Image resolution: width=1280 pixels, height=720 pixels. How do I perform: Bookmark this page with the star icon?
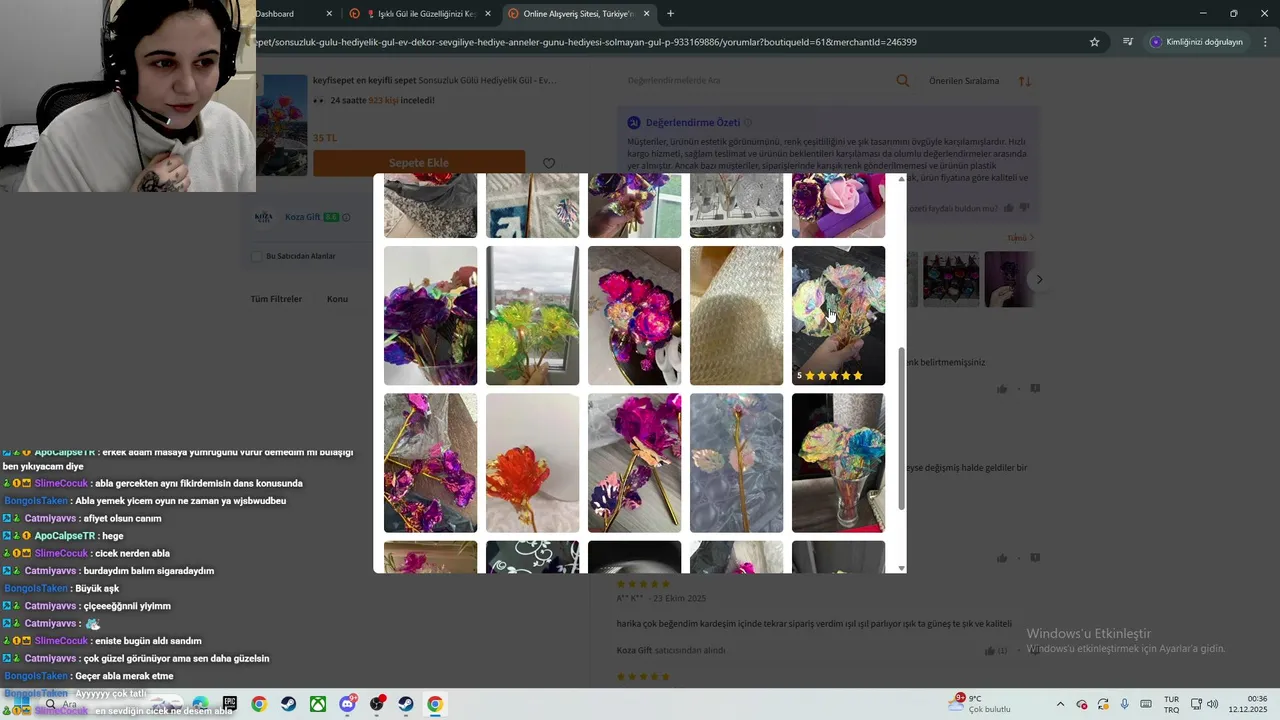tap(1094, 42)
